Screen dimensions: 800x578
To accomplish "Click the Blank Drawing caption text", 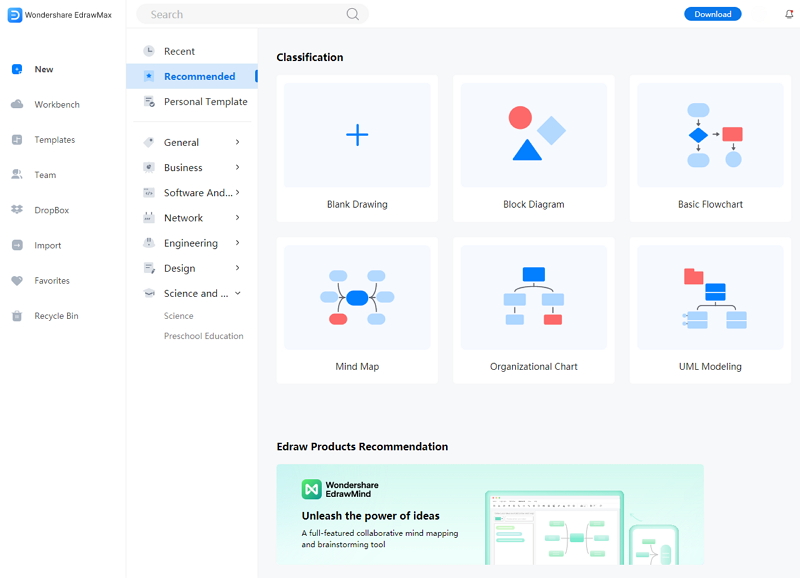I will (x=357, y=204).
